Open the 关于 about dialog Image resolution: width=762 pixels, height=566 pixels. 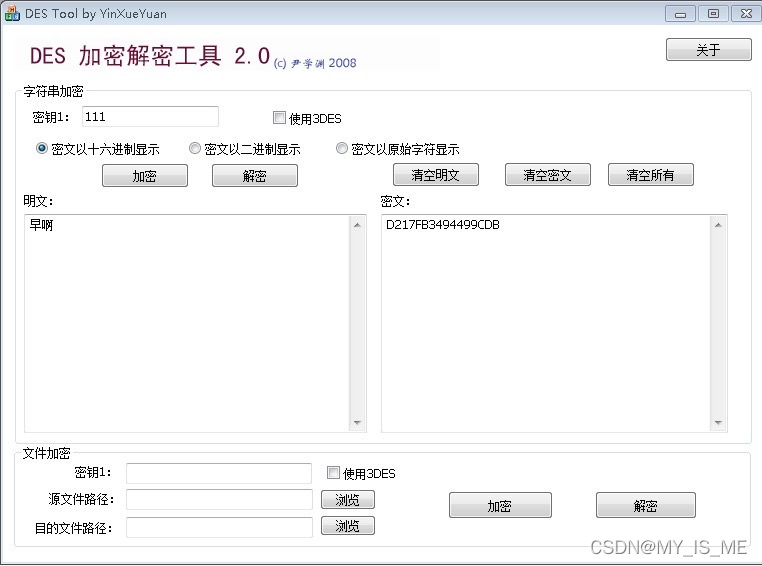tap(709, 50)
